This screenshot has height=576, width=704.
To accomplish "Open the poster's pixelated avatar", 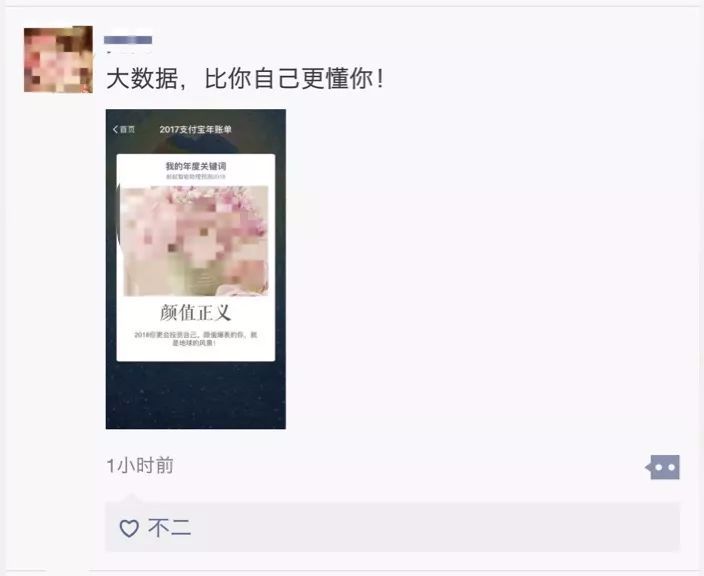I will click(x=58, y=60).
